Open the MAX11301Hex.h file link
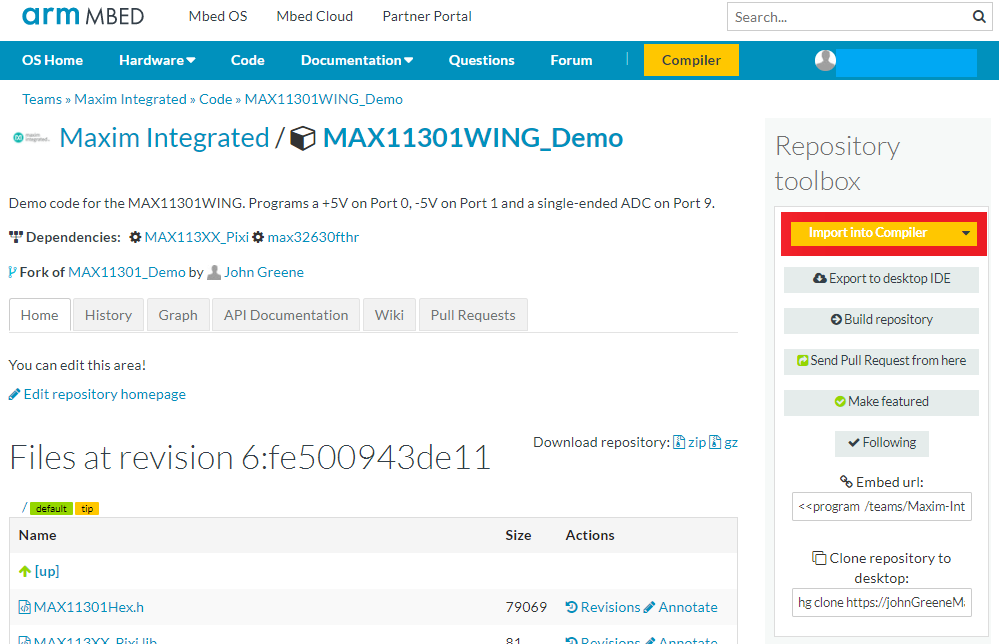999x644 pixels. coord(89,607)
